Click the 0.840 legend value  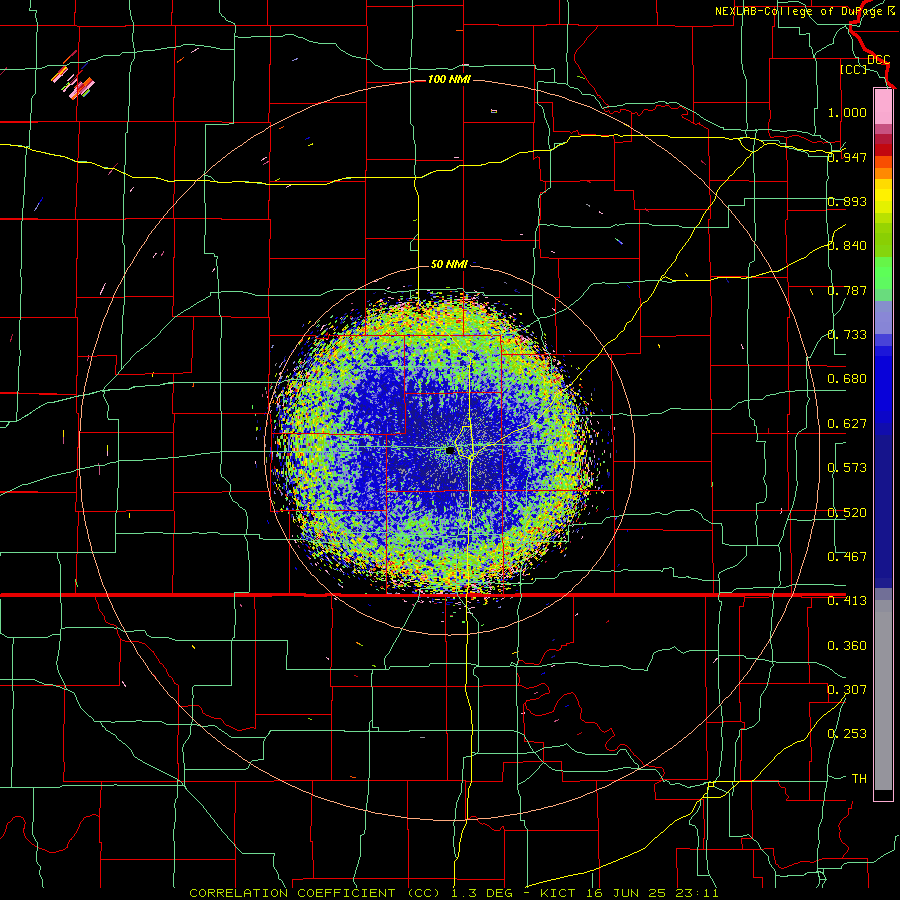[x=847, y=246]
